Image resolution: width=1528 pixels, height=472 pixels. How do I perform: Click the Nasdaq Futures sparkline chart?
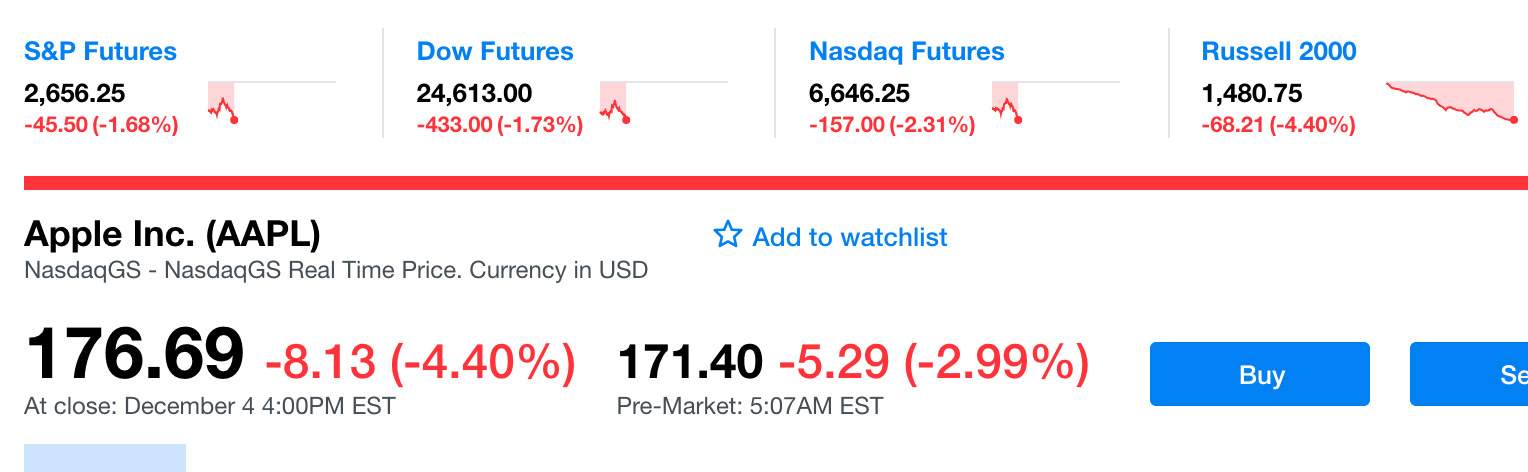(x=1055, y=101)
